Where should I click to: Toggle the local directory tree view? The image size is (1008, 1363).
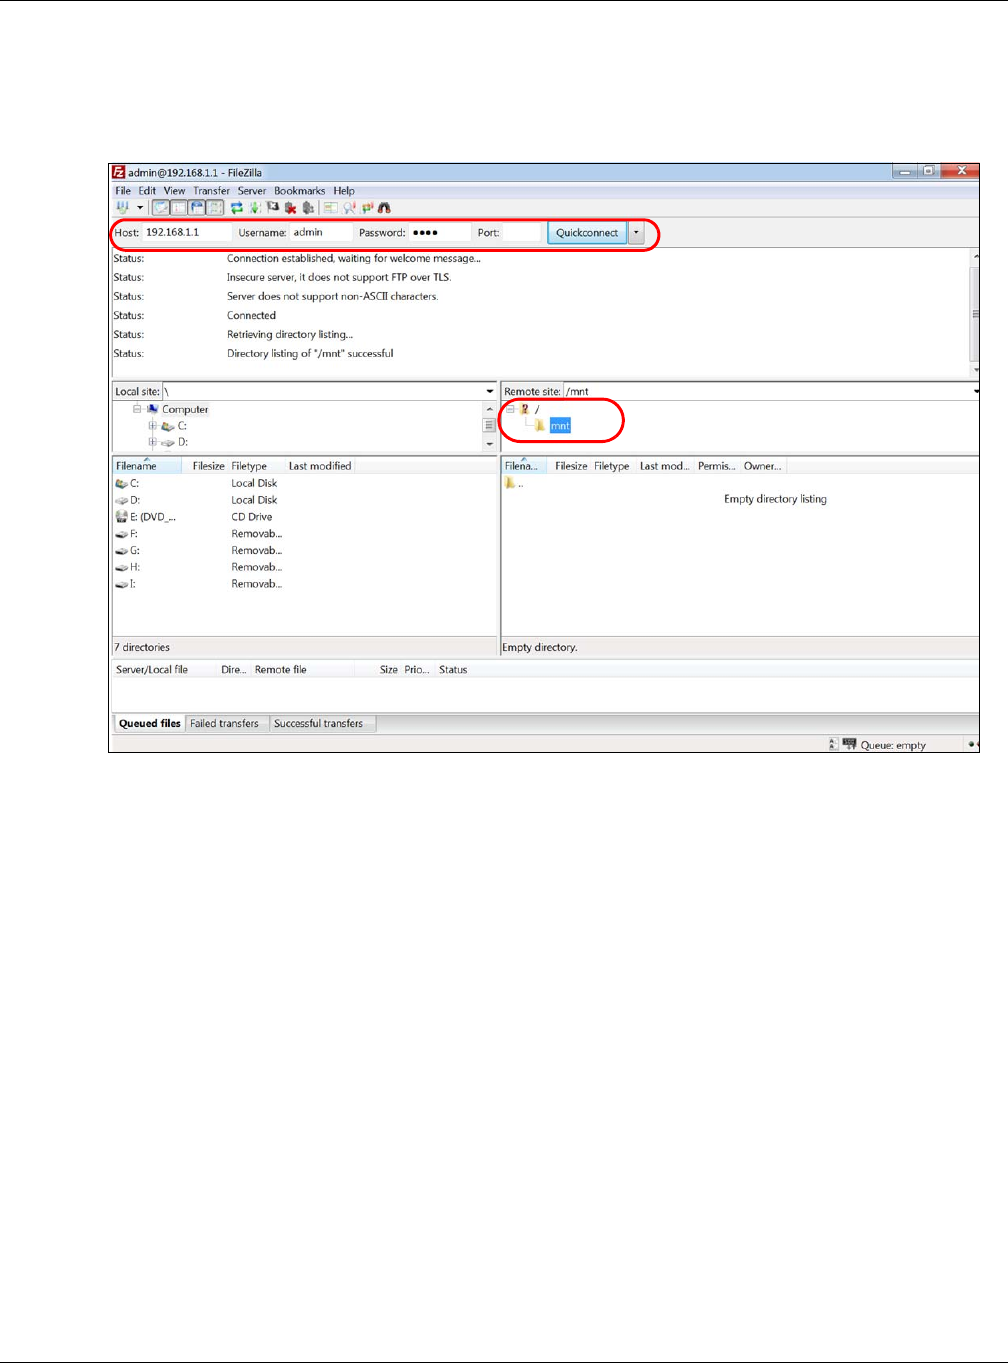pos(178,208)
